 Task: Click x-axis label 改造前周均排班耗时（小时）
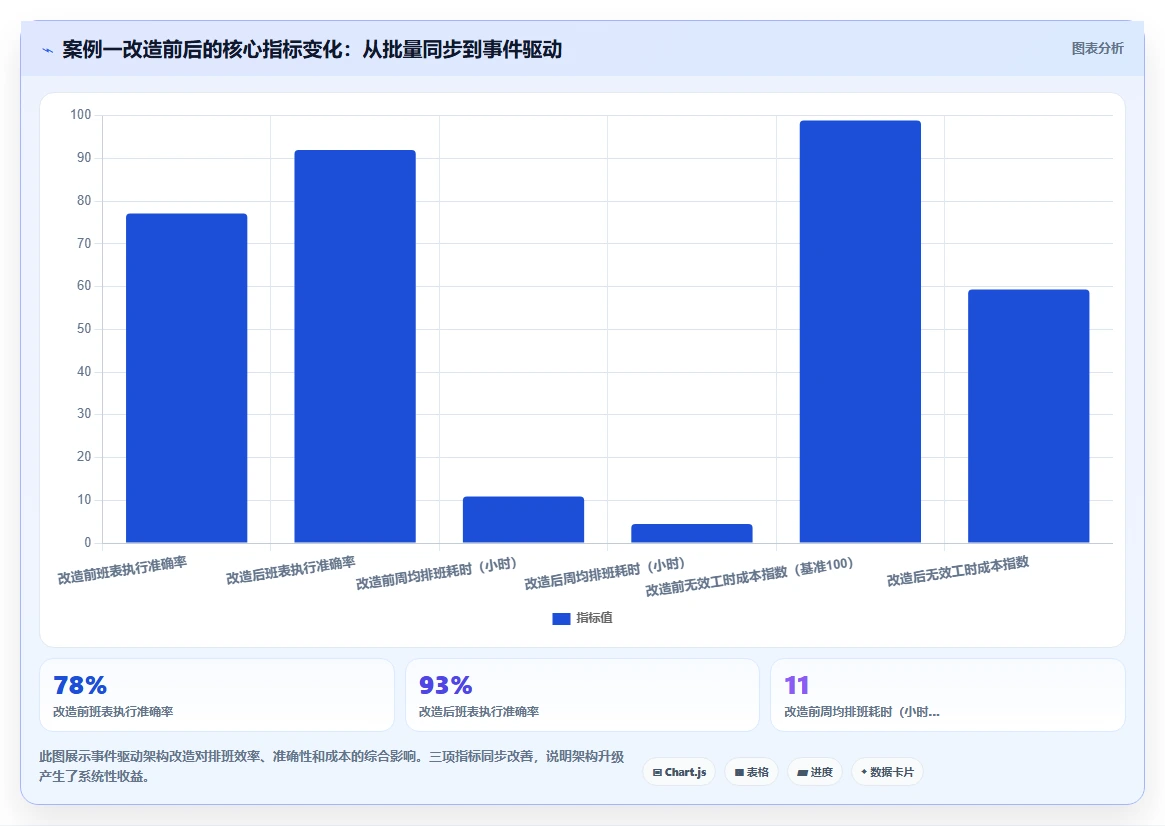tap(436, 573)
